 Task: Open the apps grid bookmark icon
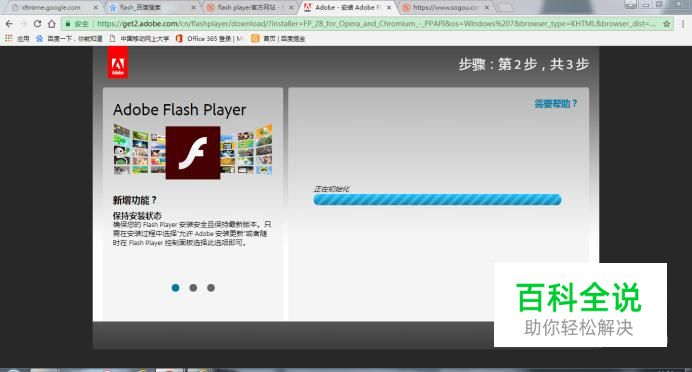coord(8,38)
